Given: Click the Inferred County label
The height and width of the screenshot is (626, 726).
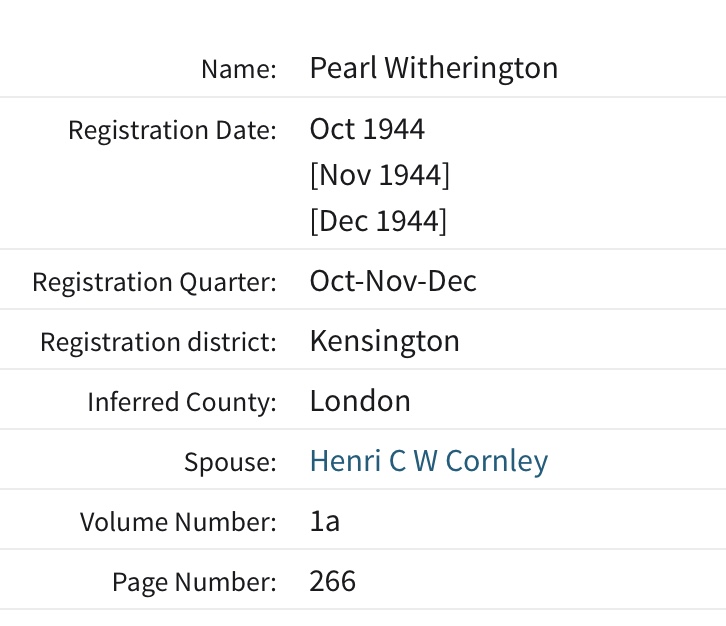Looking at the screenshot, I should tap(181, 402).
